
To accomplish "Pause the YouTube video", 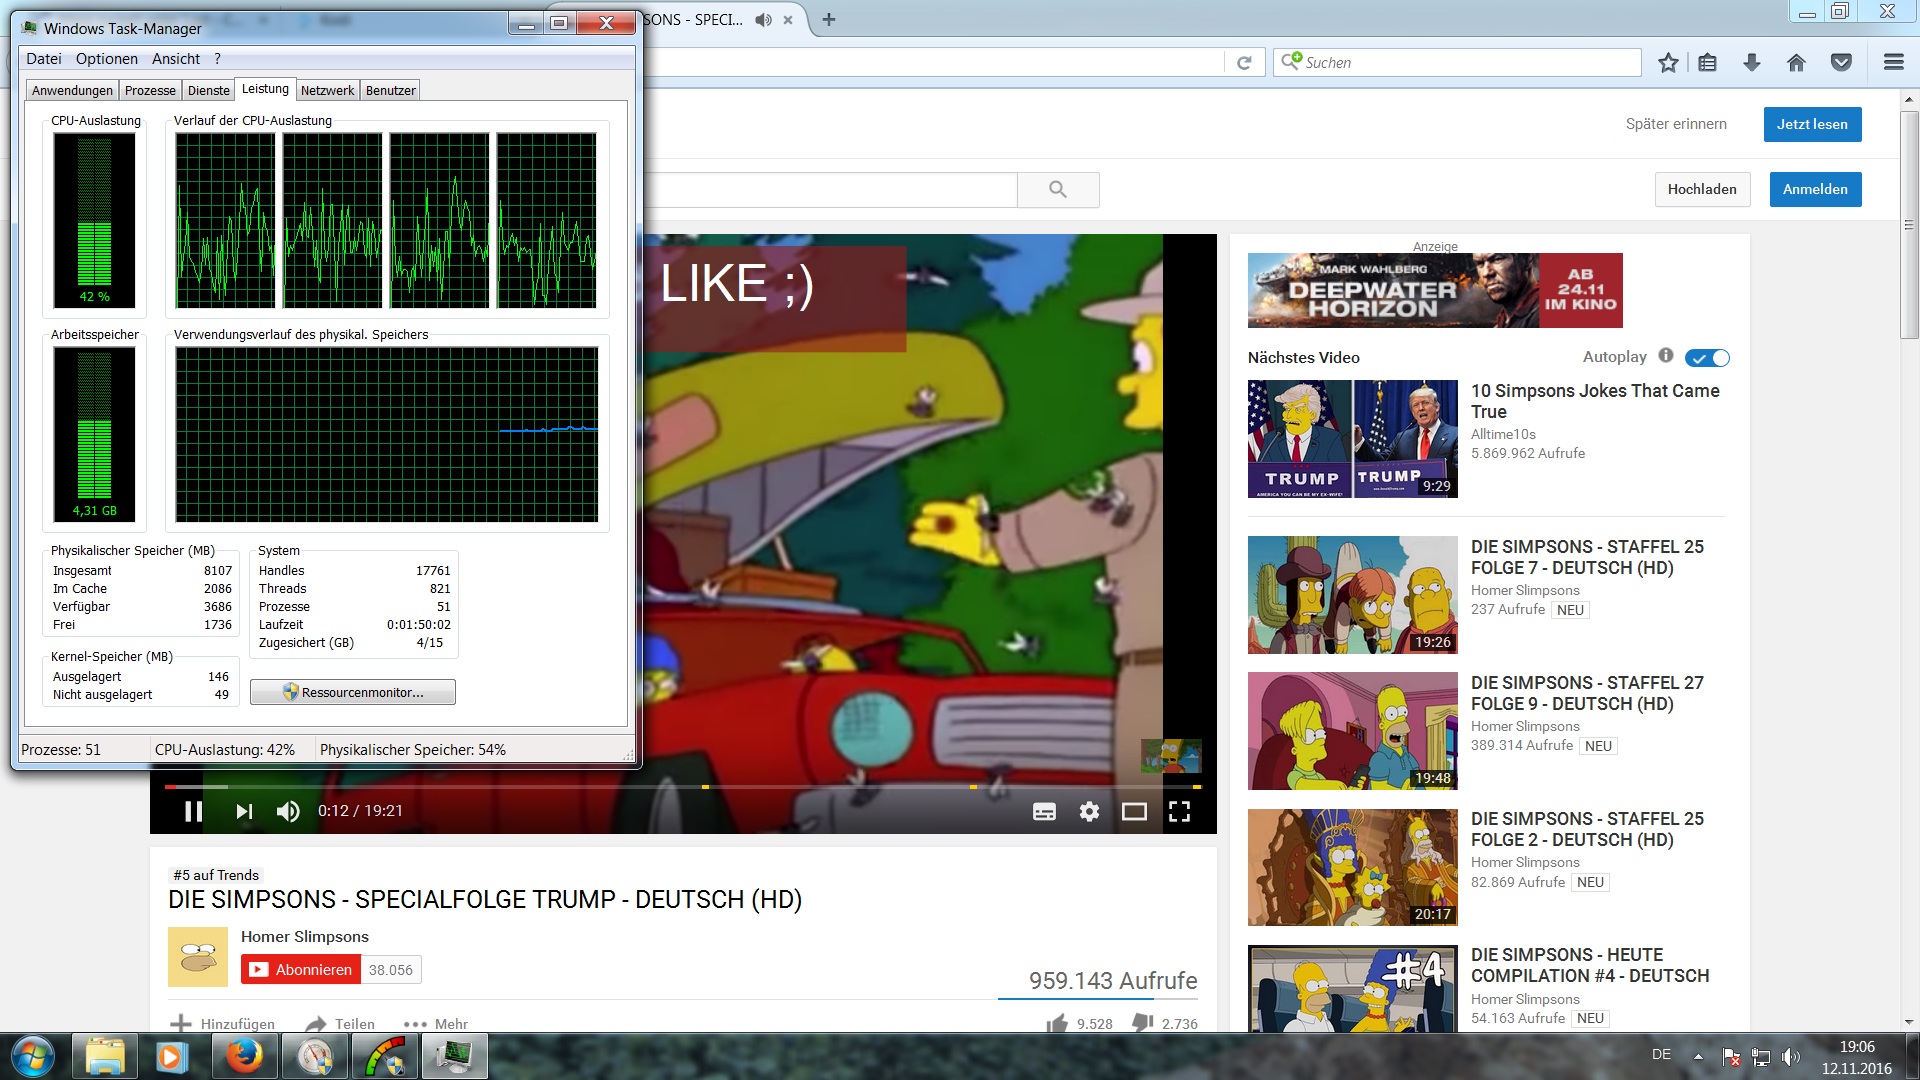I will click(193, 811).
